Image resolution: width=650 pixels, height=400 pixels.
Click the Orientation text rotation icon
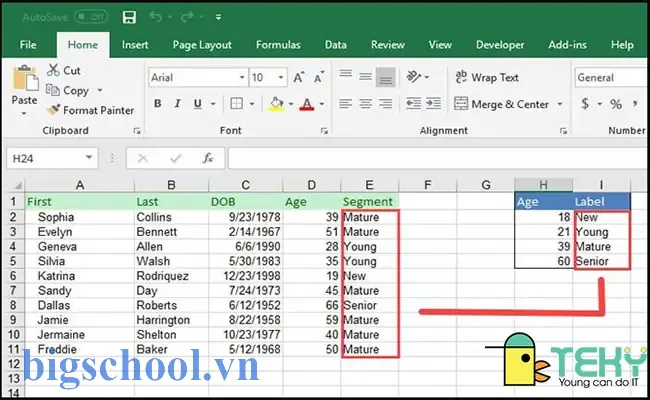[414, 77]
